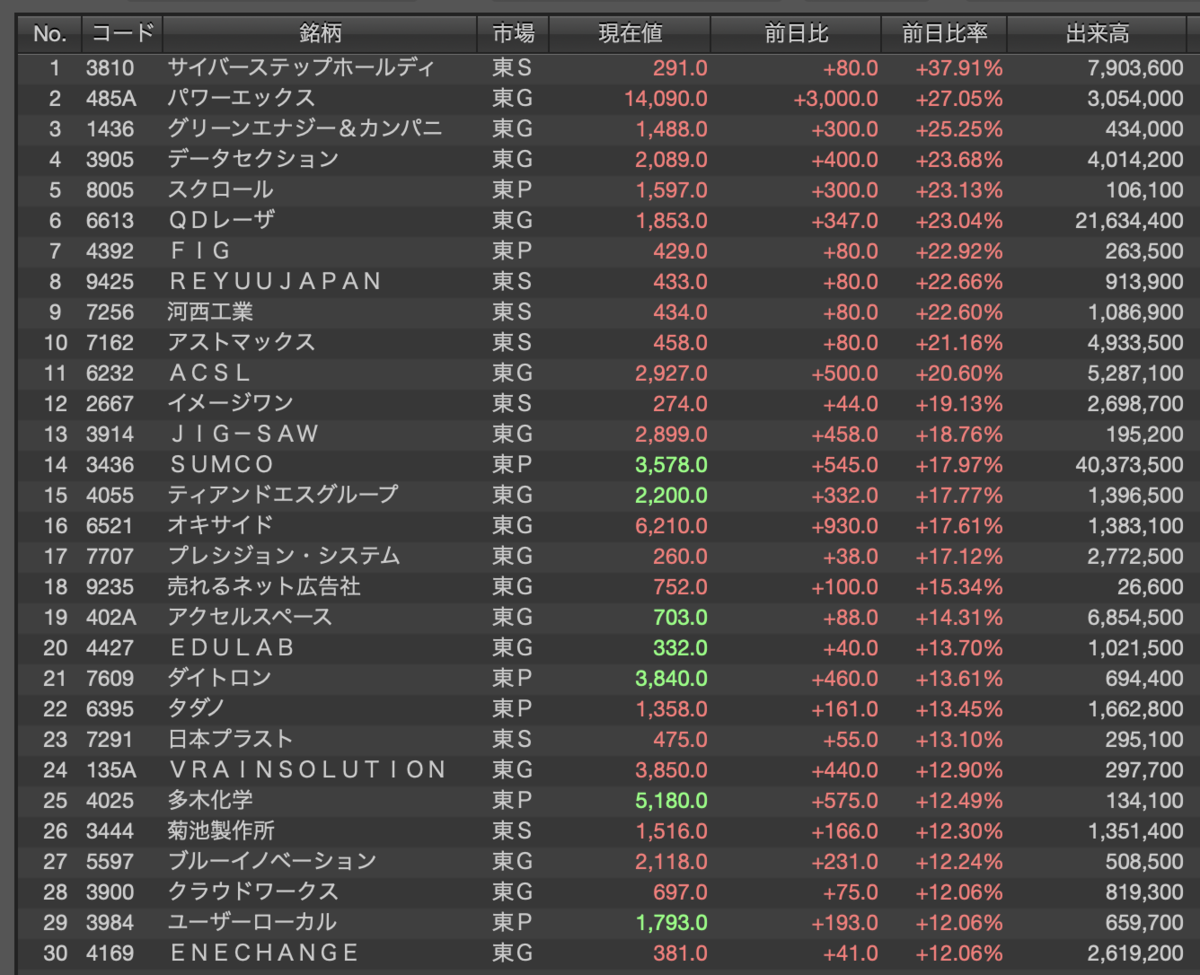Screen dimensions: 1200x975
Task: Sort by the 市場 column header
Action: 513,34
